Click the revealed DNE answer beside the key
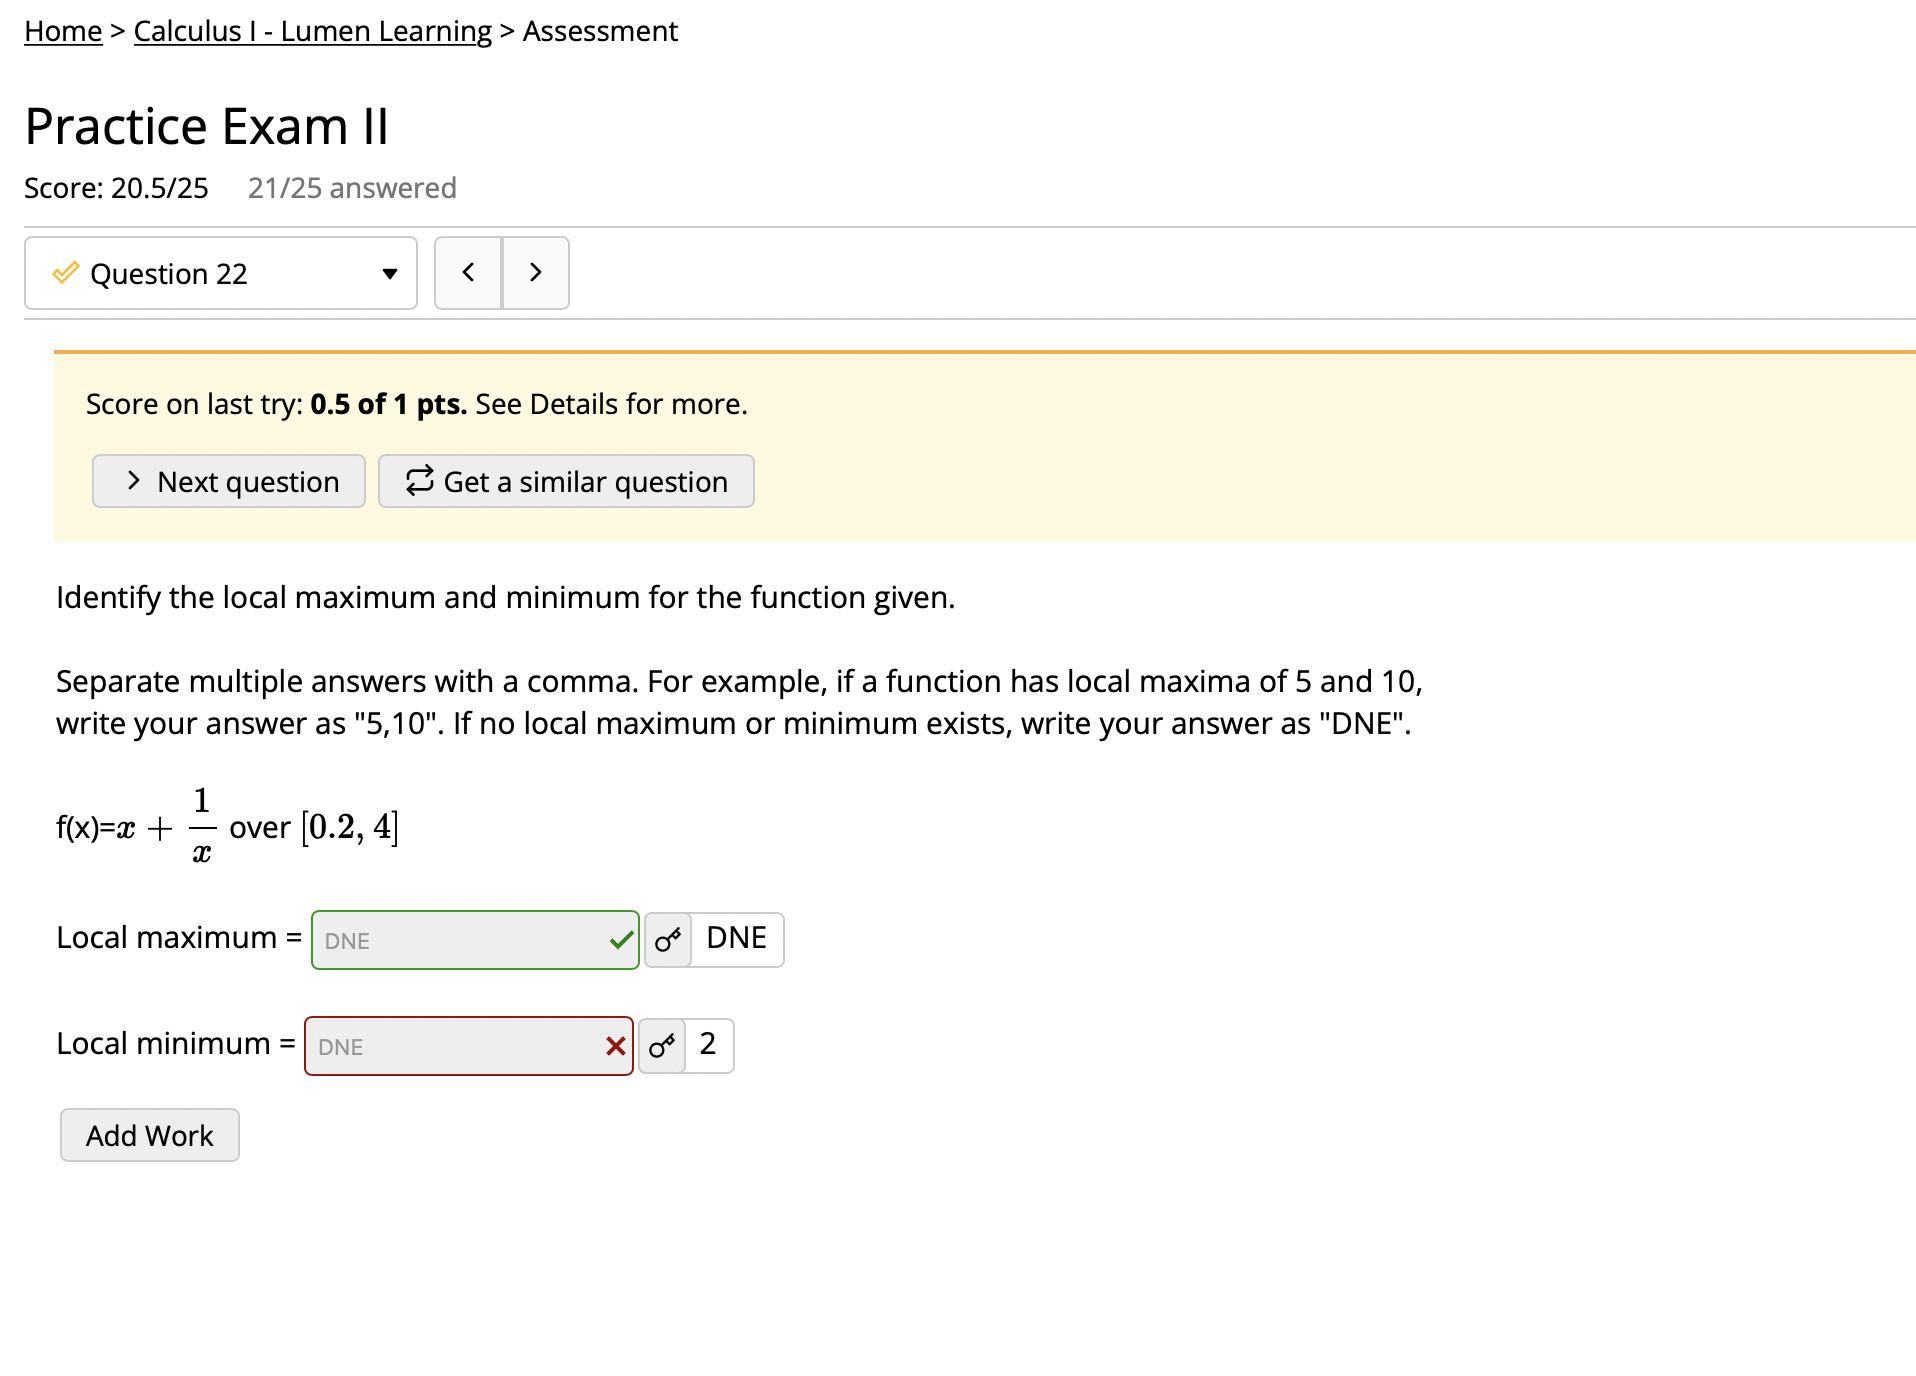Image resolution: width=1916 pixels, height=1376 pixels. pos(737,938)
